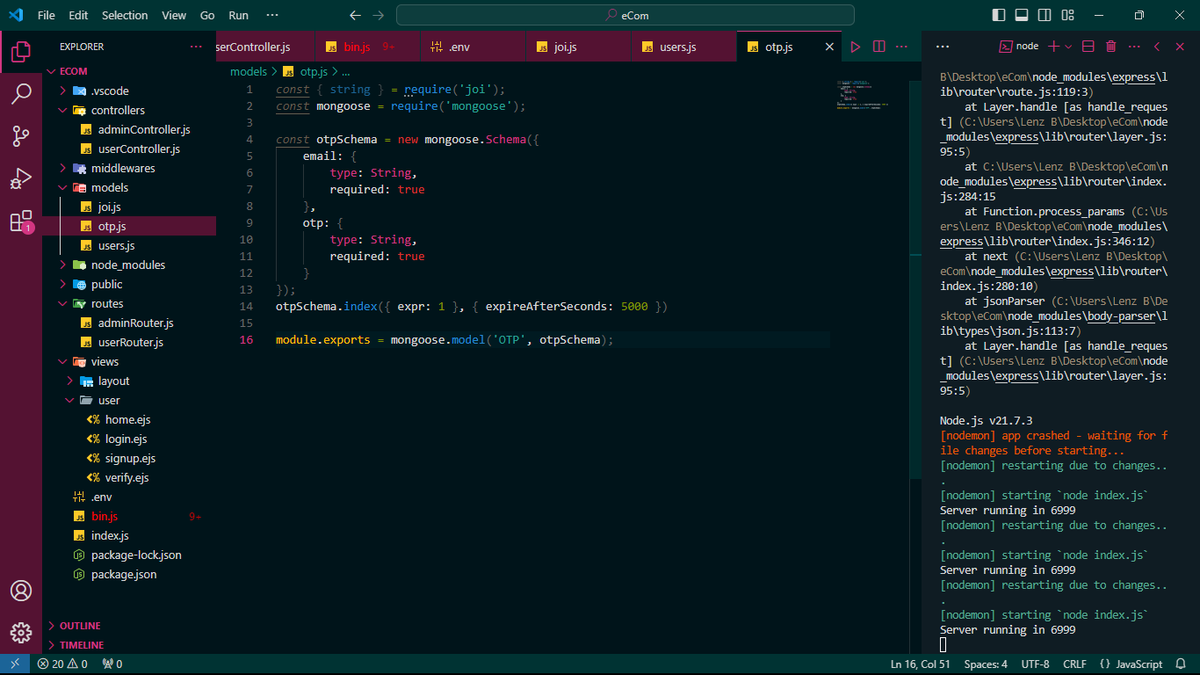Open verify.ejs in Explorer
The height and width of the screenshot is (675, 1200).
click(127, 478)
